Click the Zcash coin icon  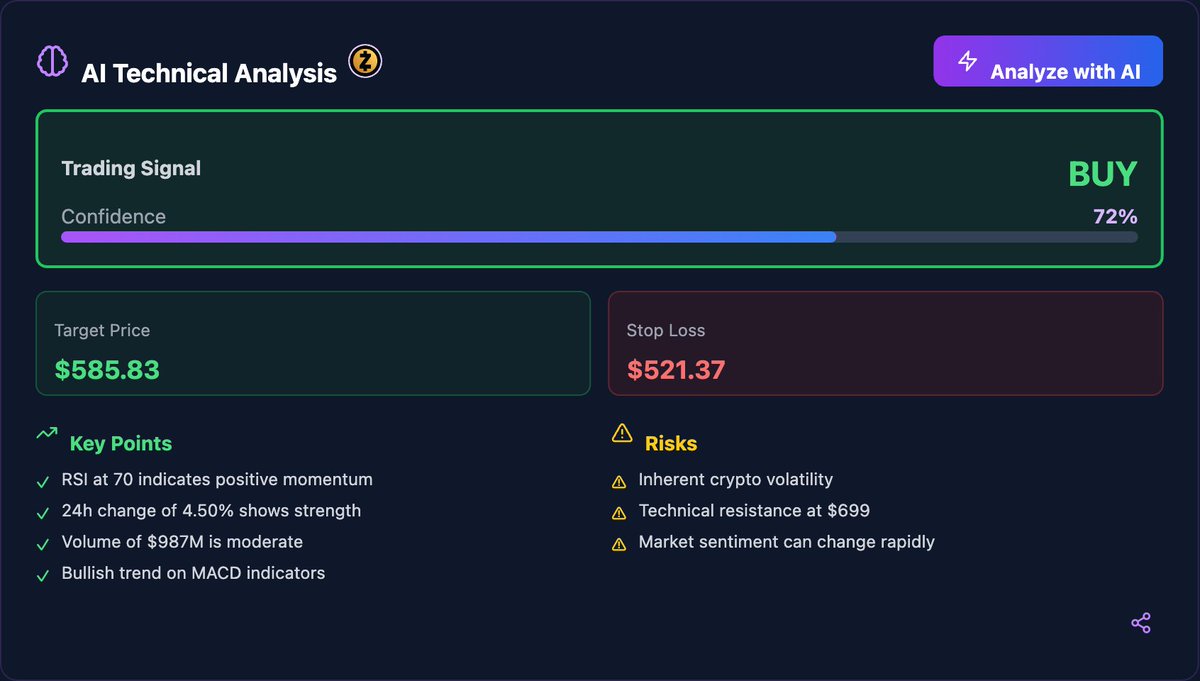[365, 62]
